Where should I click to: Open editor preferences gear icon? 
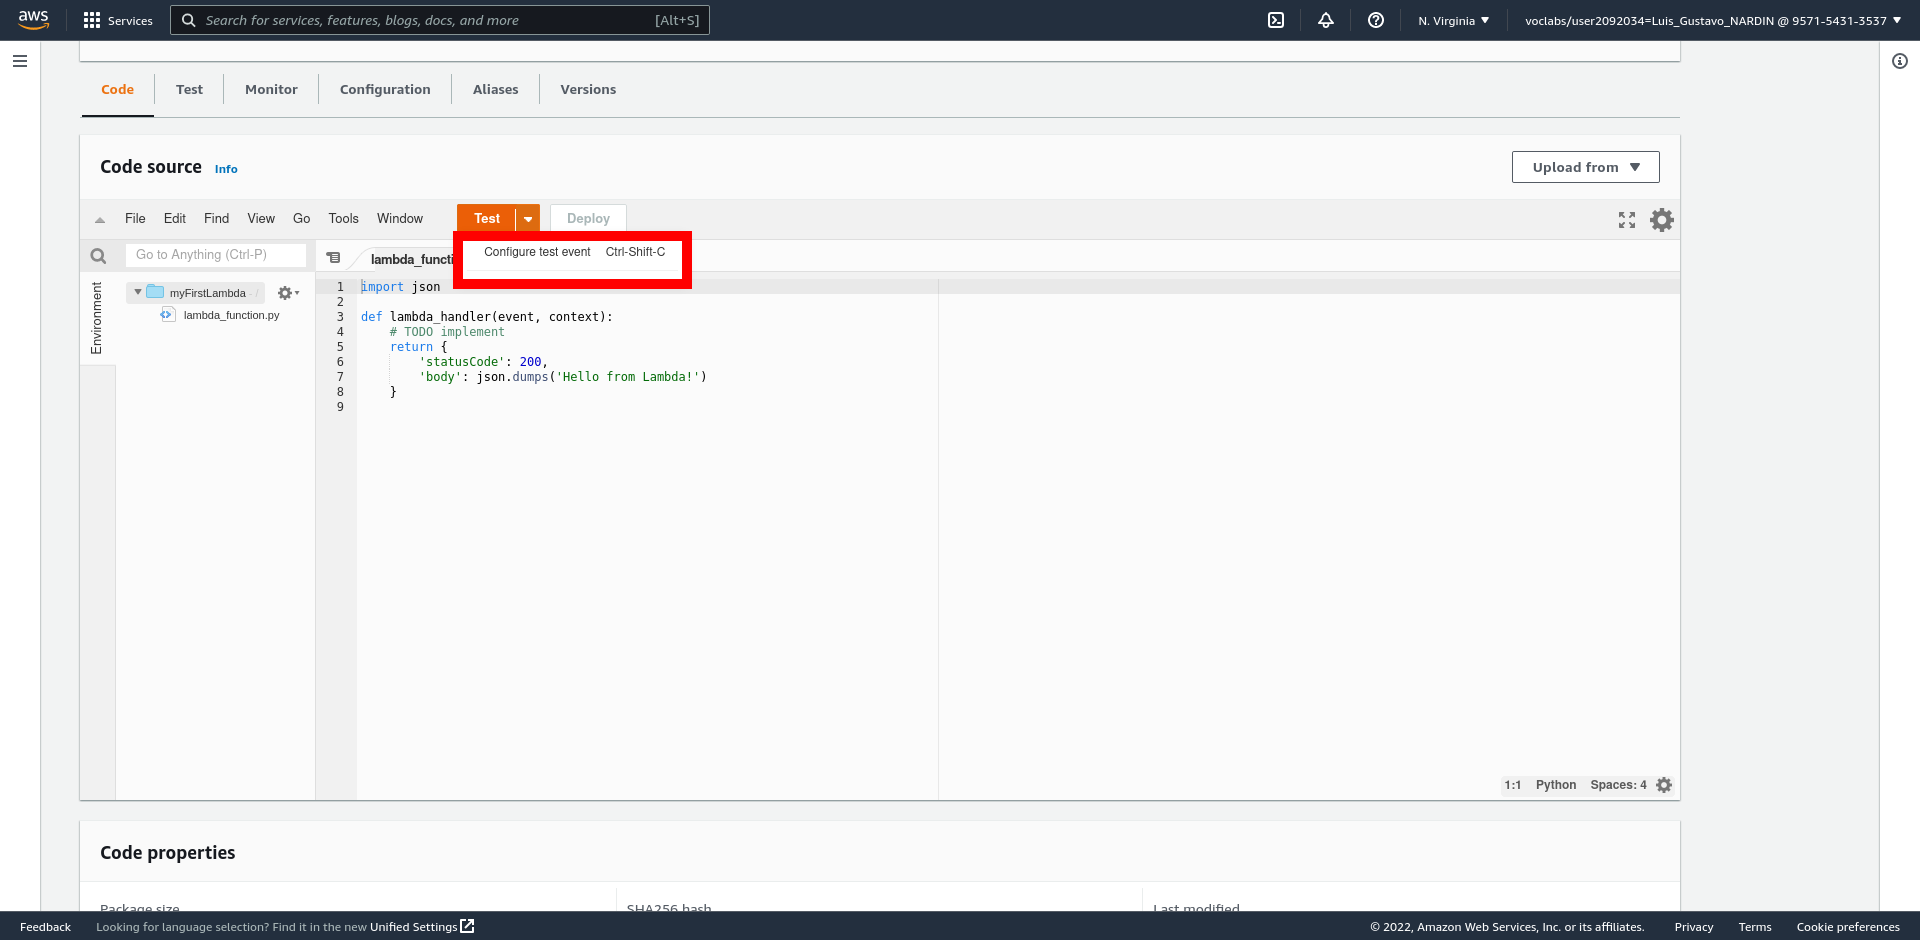[x=1661, y=220]
